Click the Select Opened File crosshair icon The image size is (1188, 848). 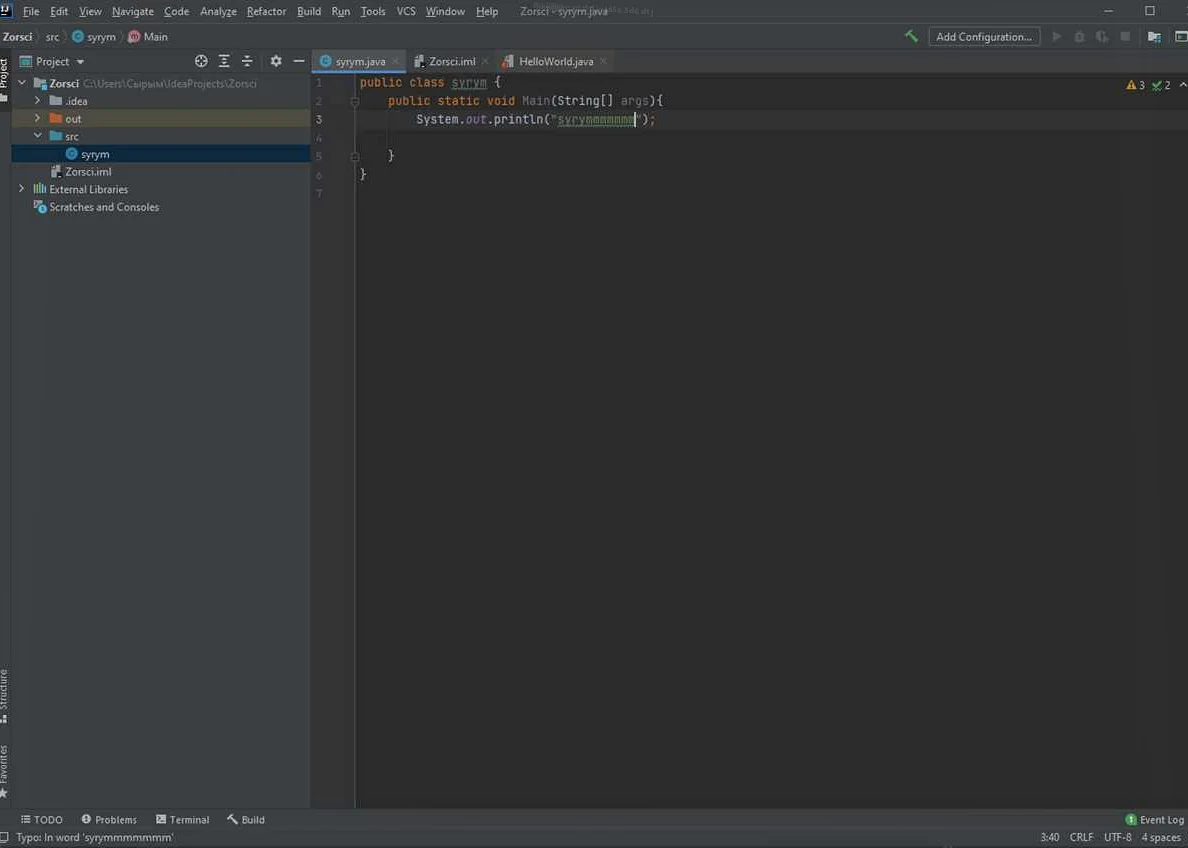pos(200,61)
